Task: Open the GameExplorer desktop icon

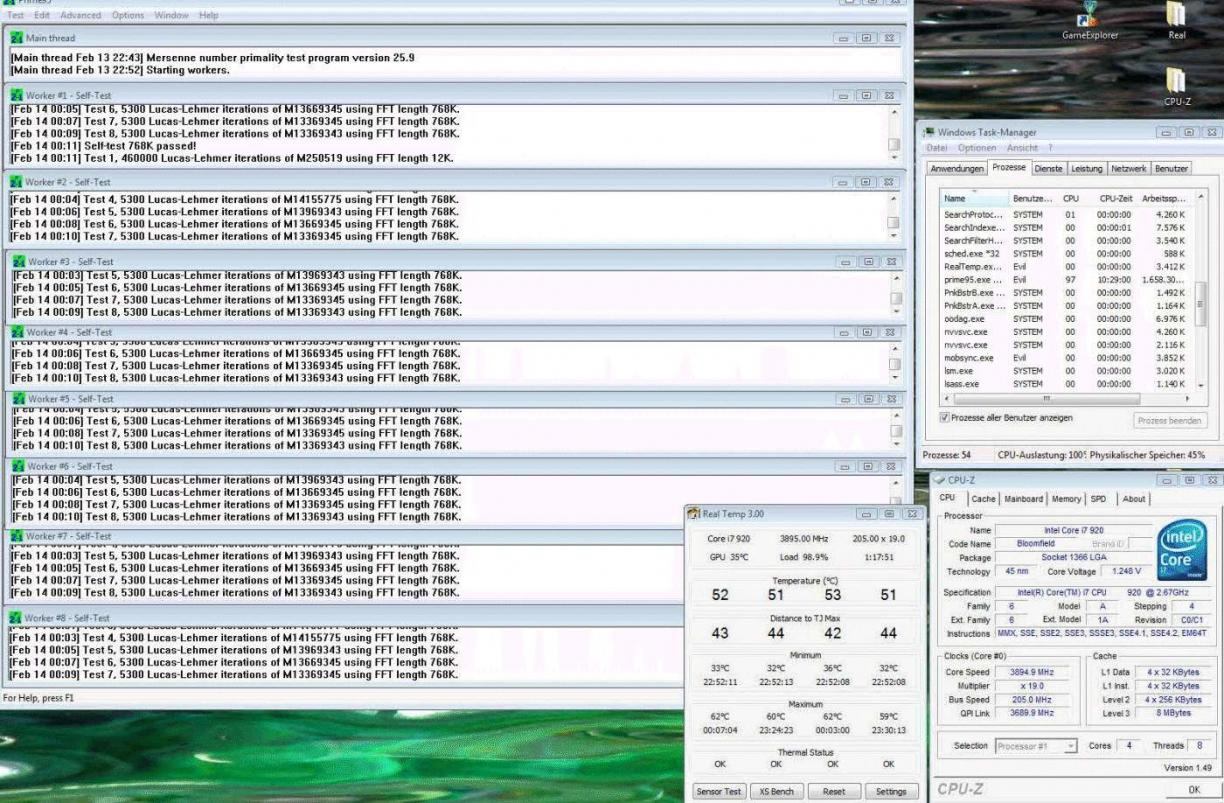Action: pyautogui.click(x=1090, y=20)
